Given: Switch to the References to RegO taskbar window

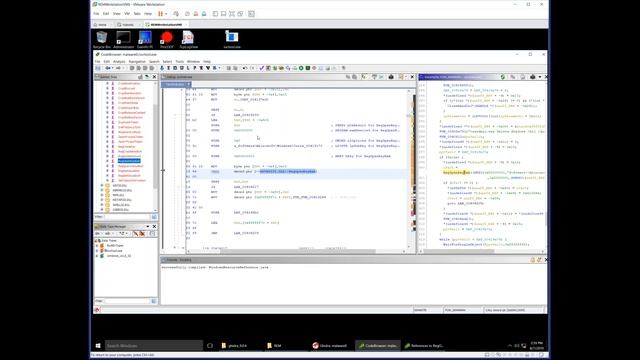Looking at the screenshot, I should point(424,346).
